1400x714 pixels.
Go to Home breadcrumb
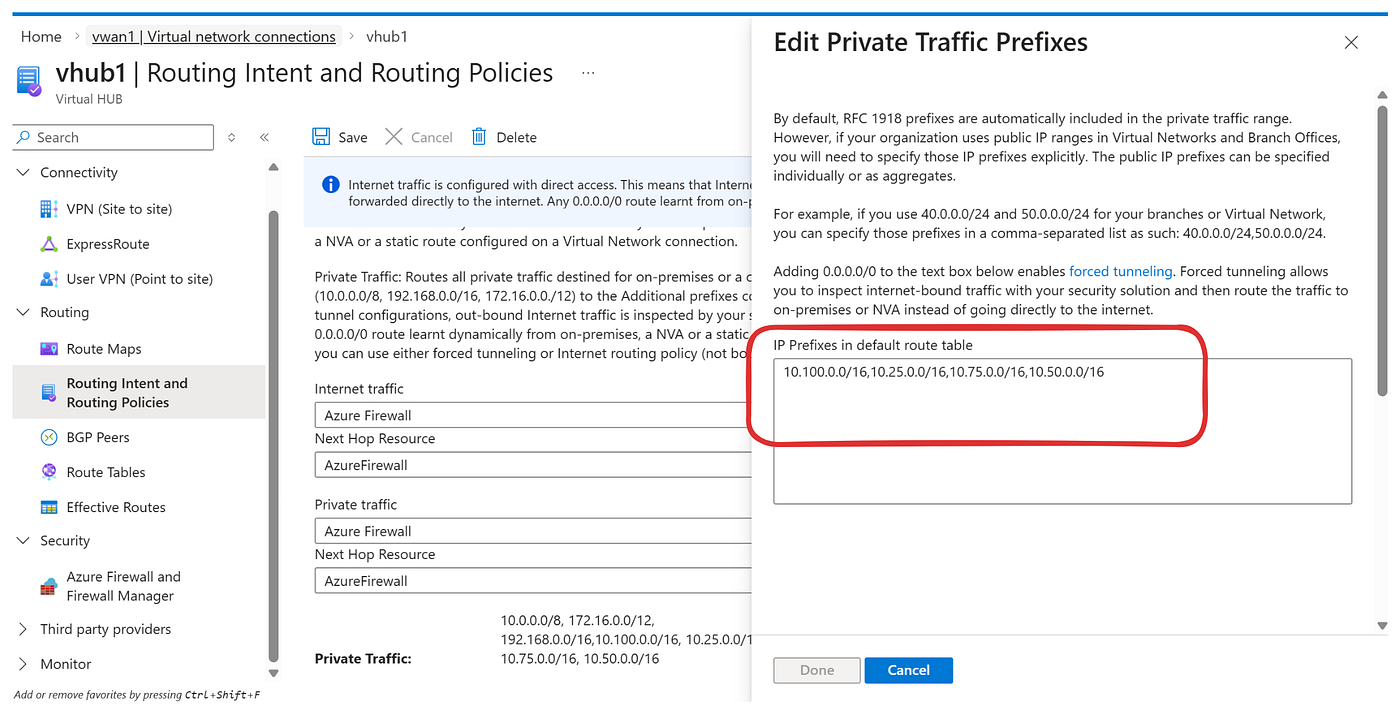41,36
